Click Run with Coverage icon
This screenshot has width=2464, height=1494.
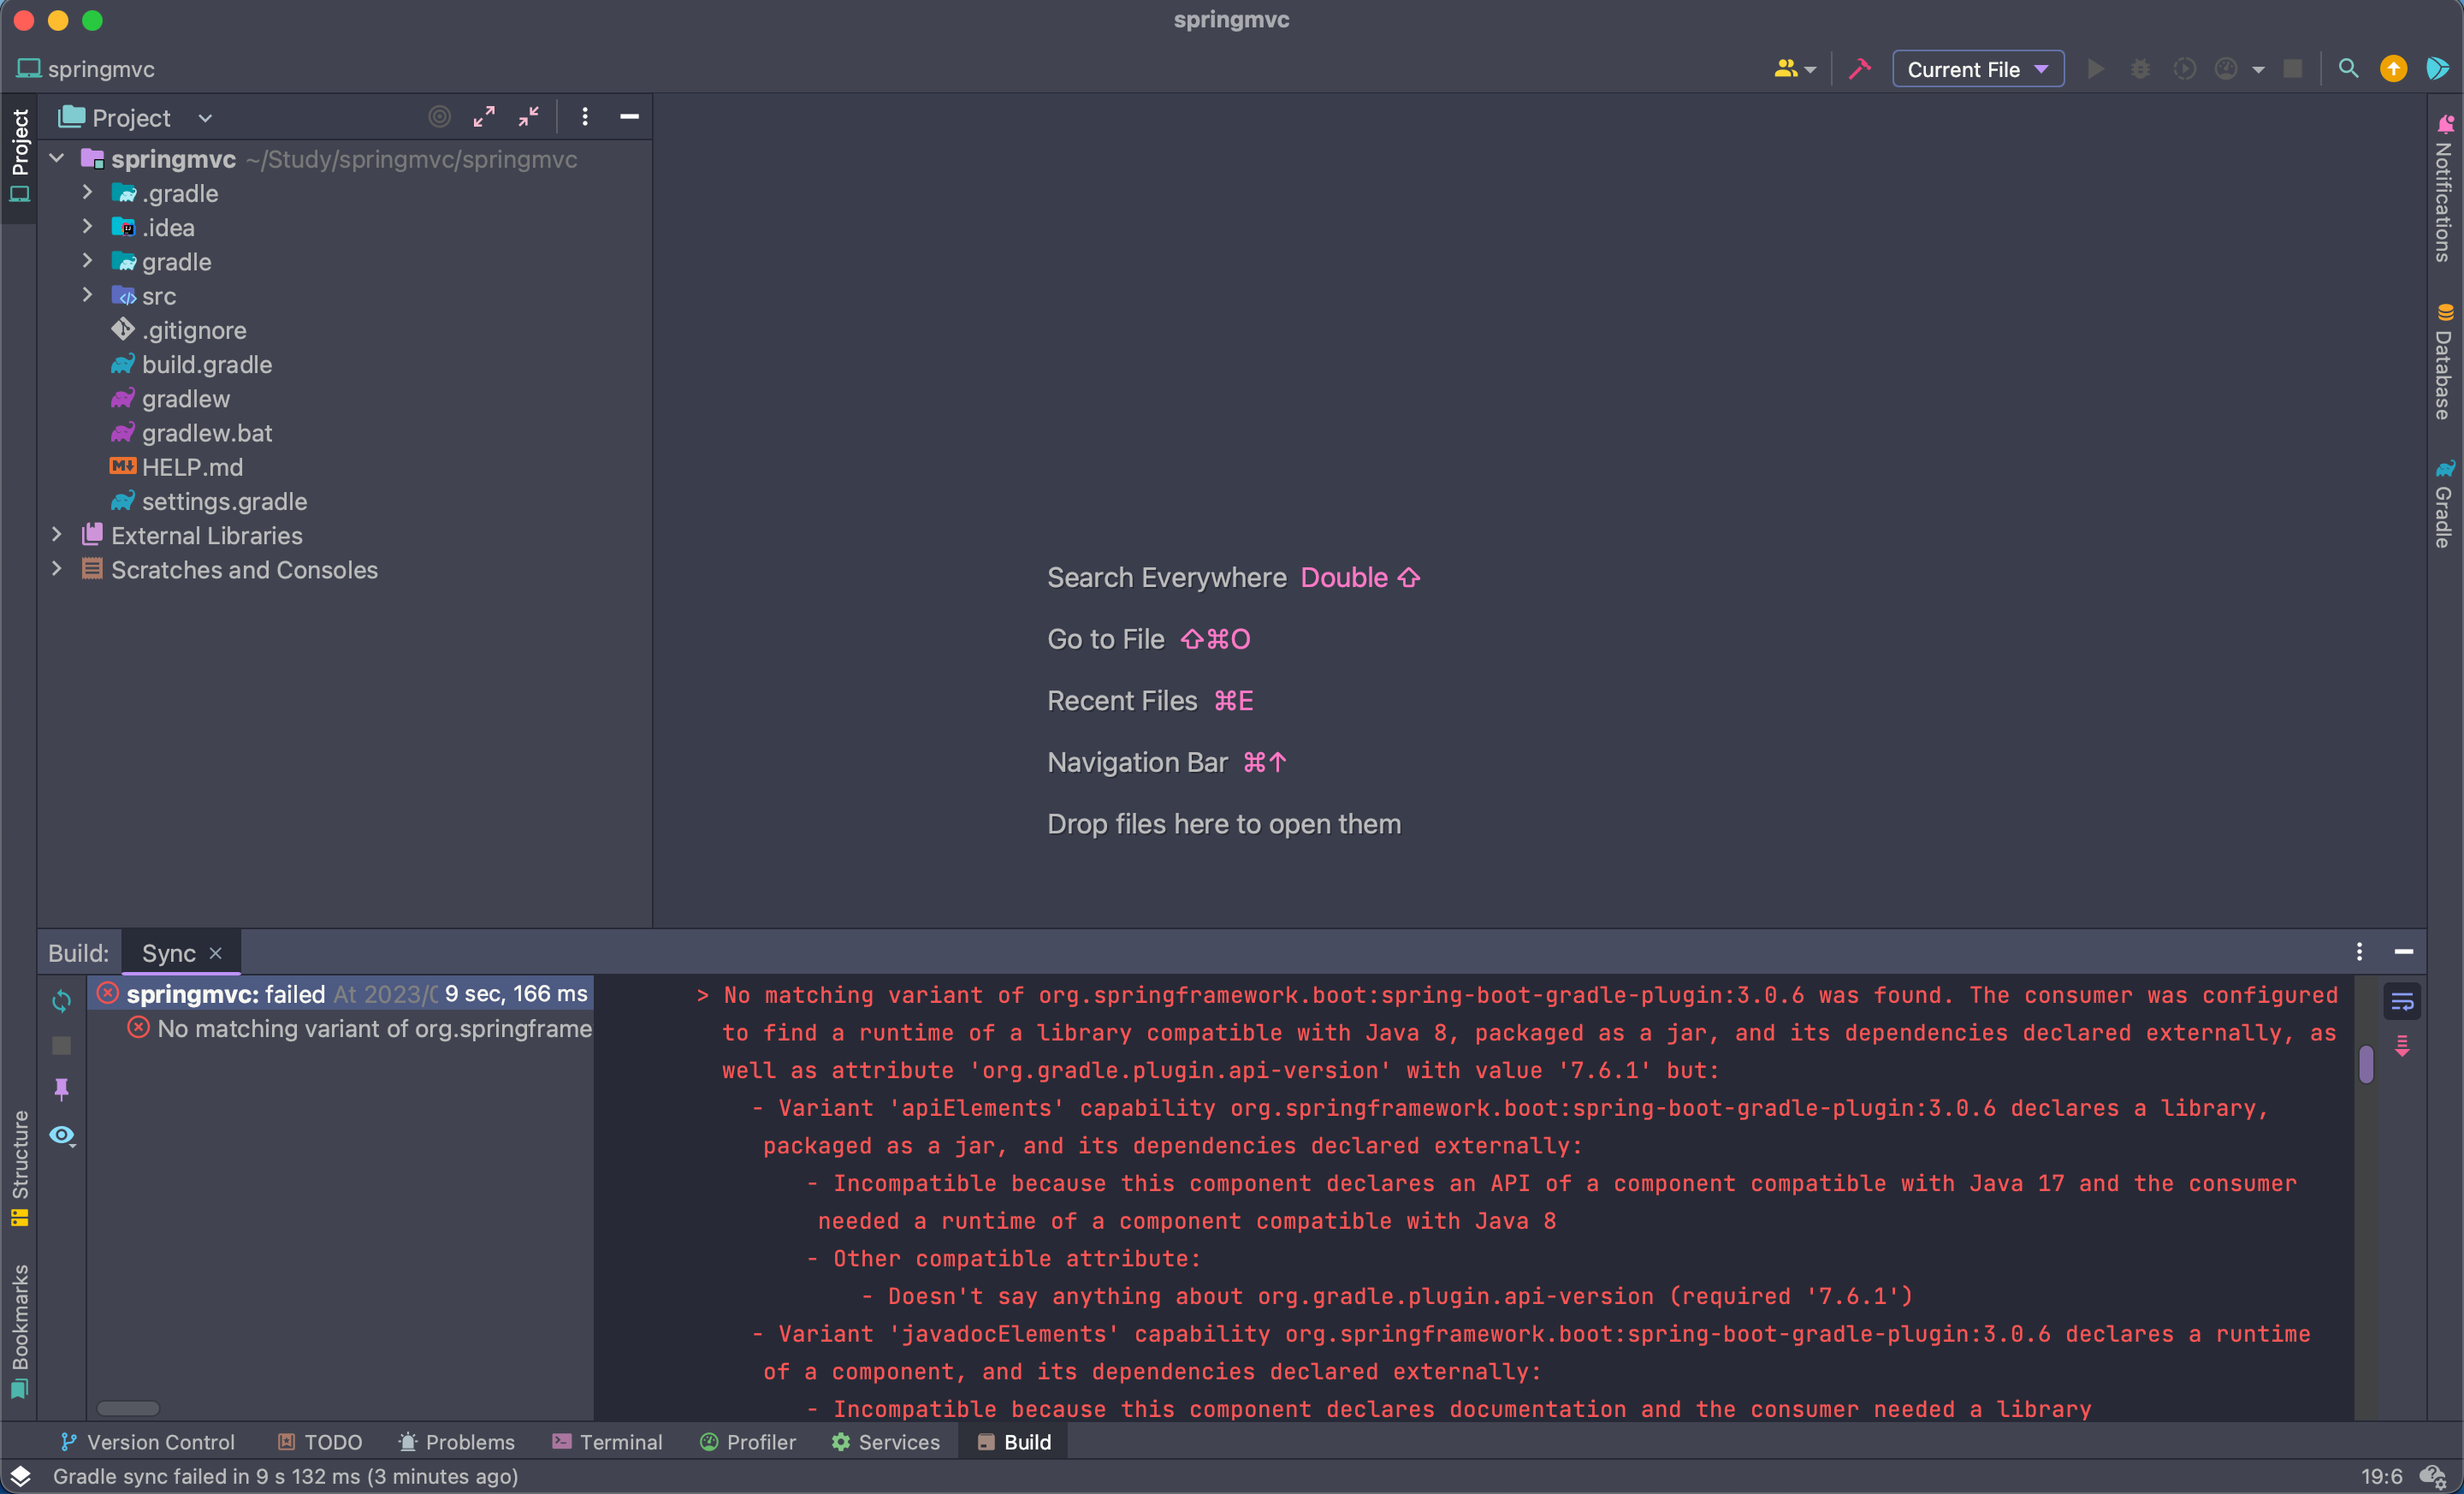click(x=2184, y=69)
